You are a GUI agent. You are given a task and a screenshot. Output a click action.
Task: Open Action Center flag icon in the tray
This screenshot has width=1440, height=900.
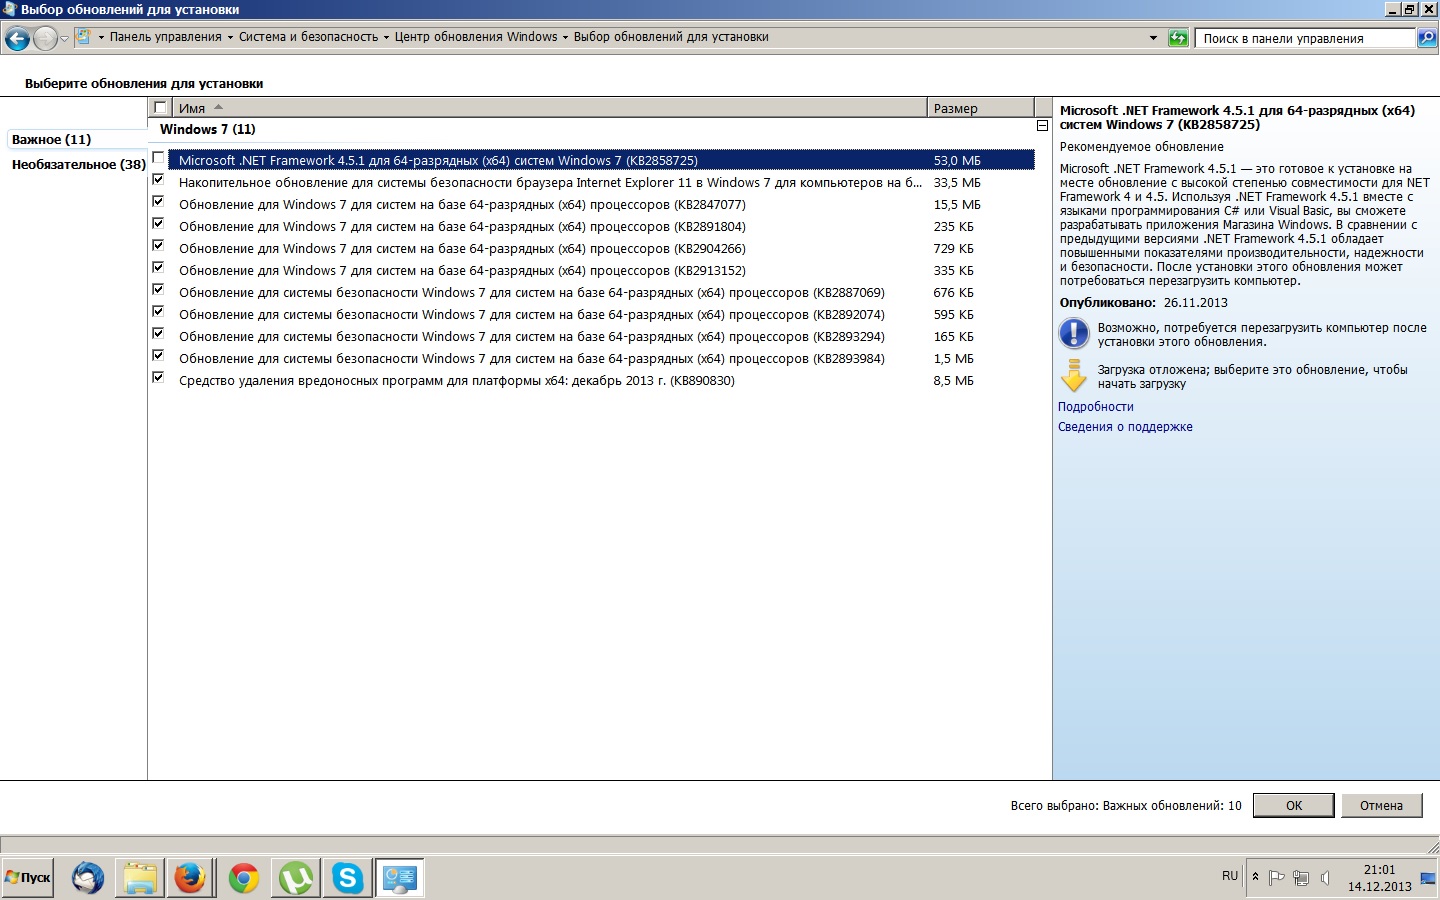tap(1276, 878)
